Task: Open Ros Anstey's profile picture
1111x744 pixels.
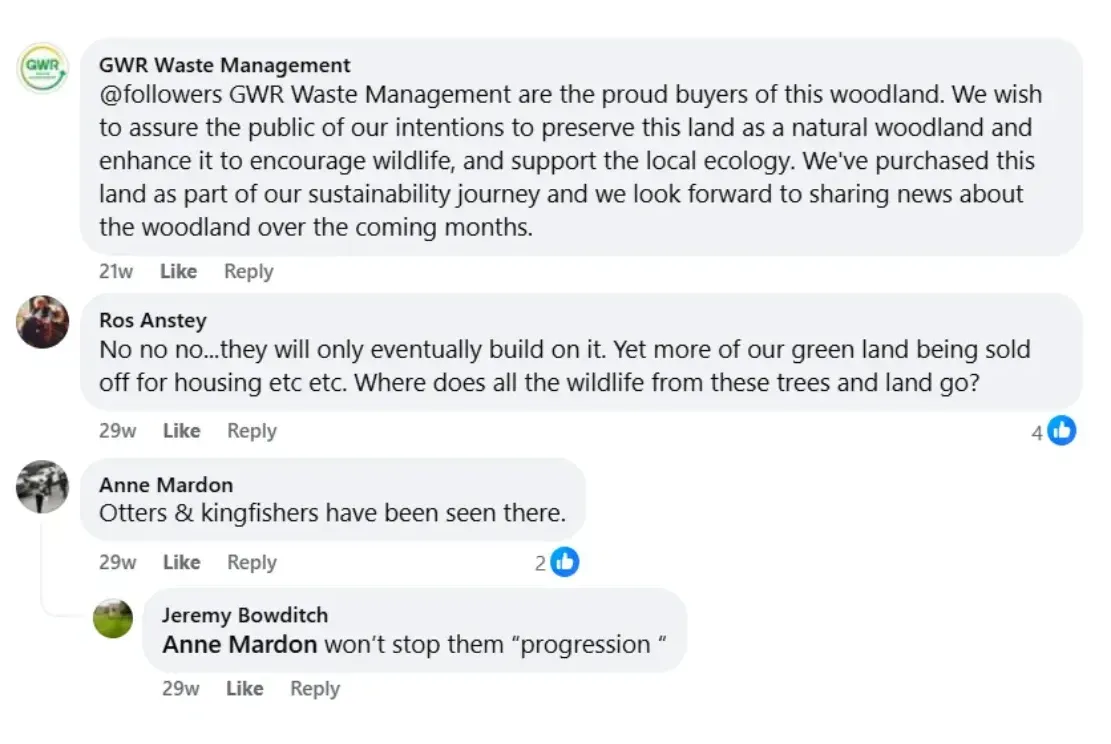Action: (x=43, y=322)
